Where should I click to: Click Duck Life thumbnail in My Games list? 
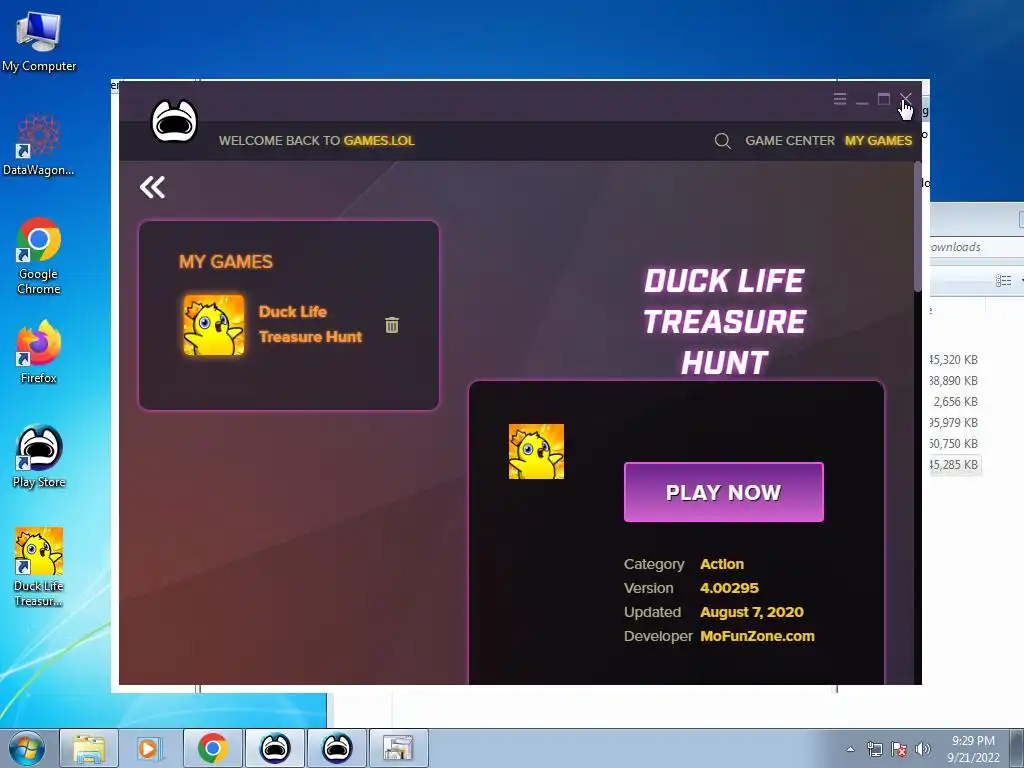coord(214,325)
